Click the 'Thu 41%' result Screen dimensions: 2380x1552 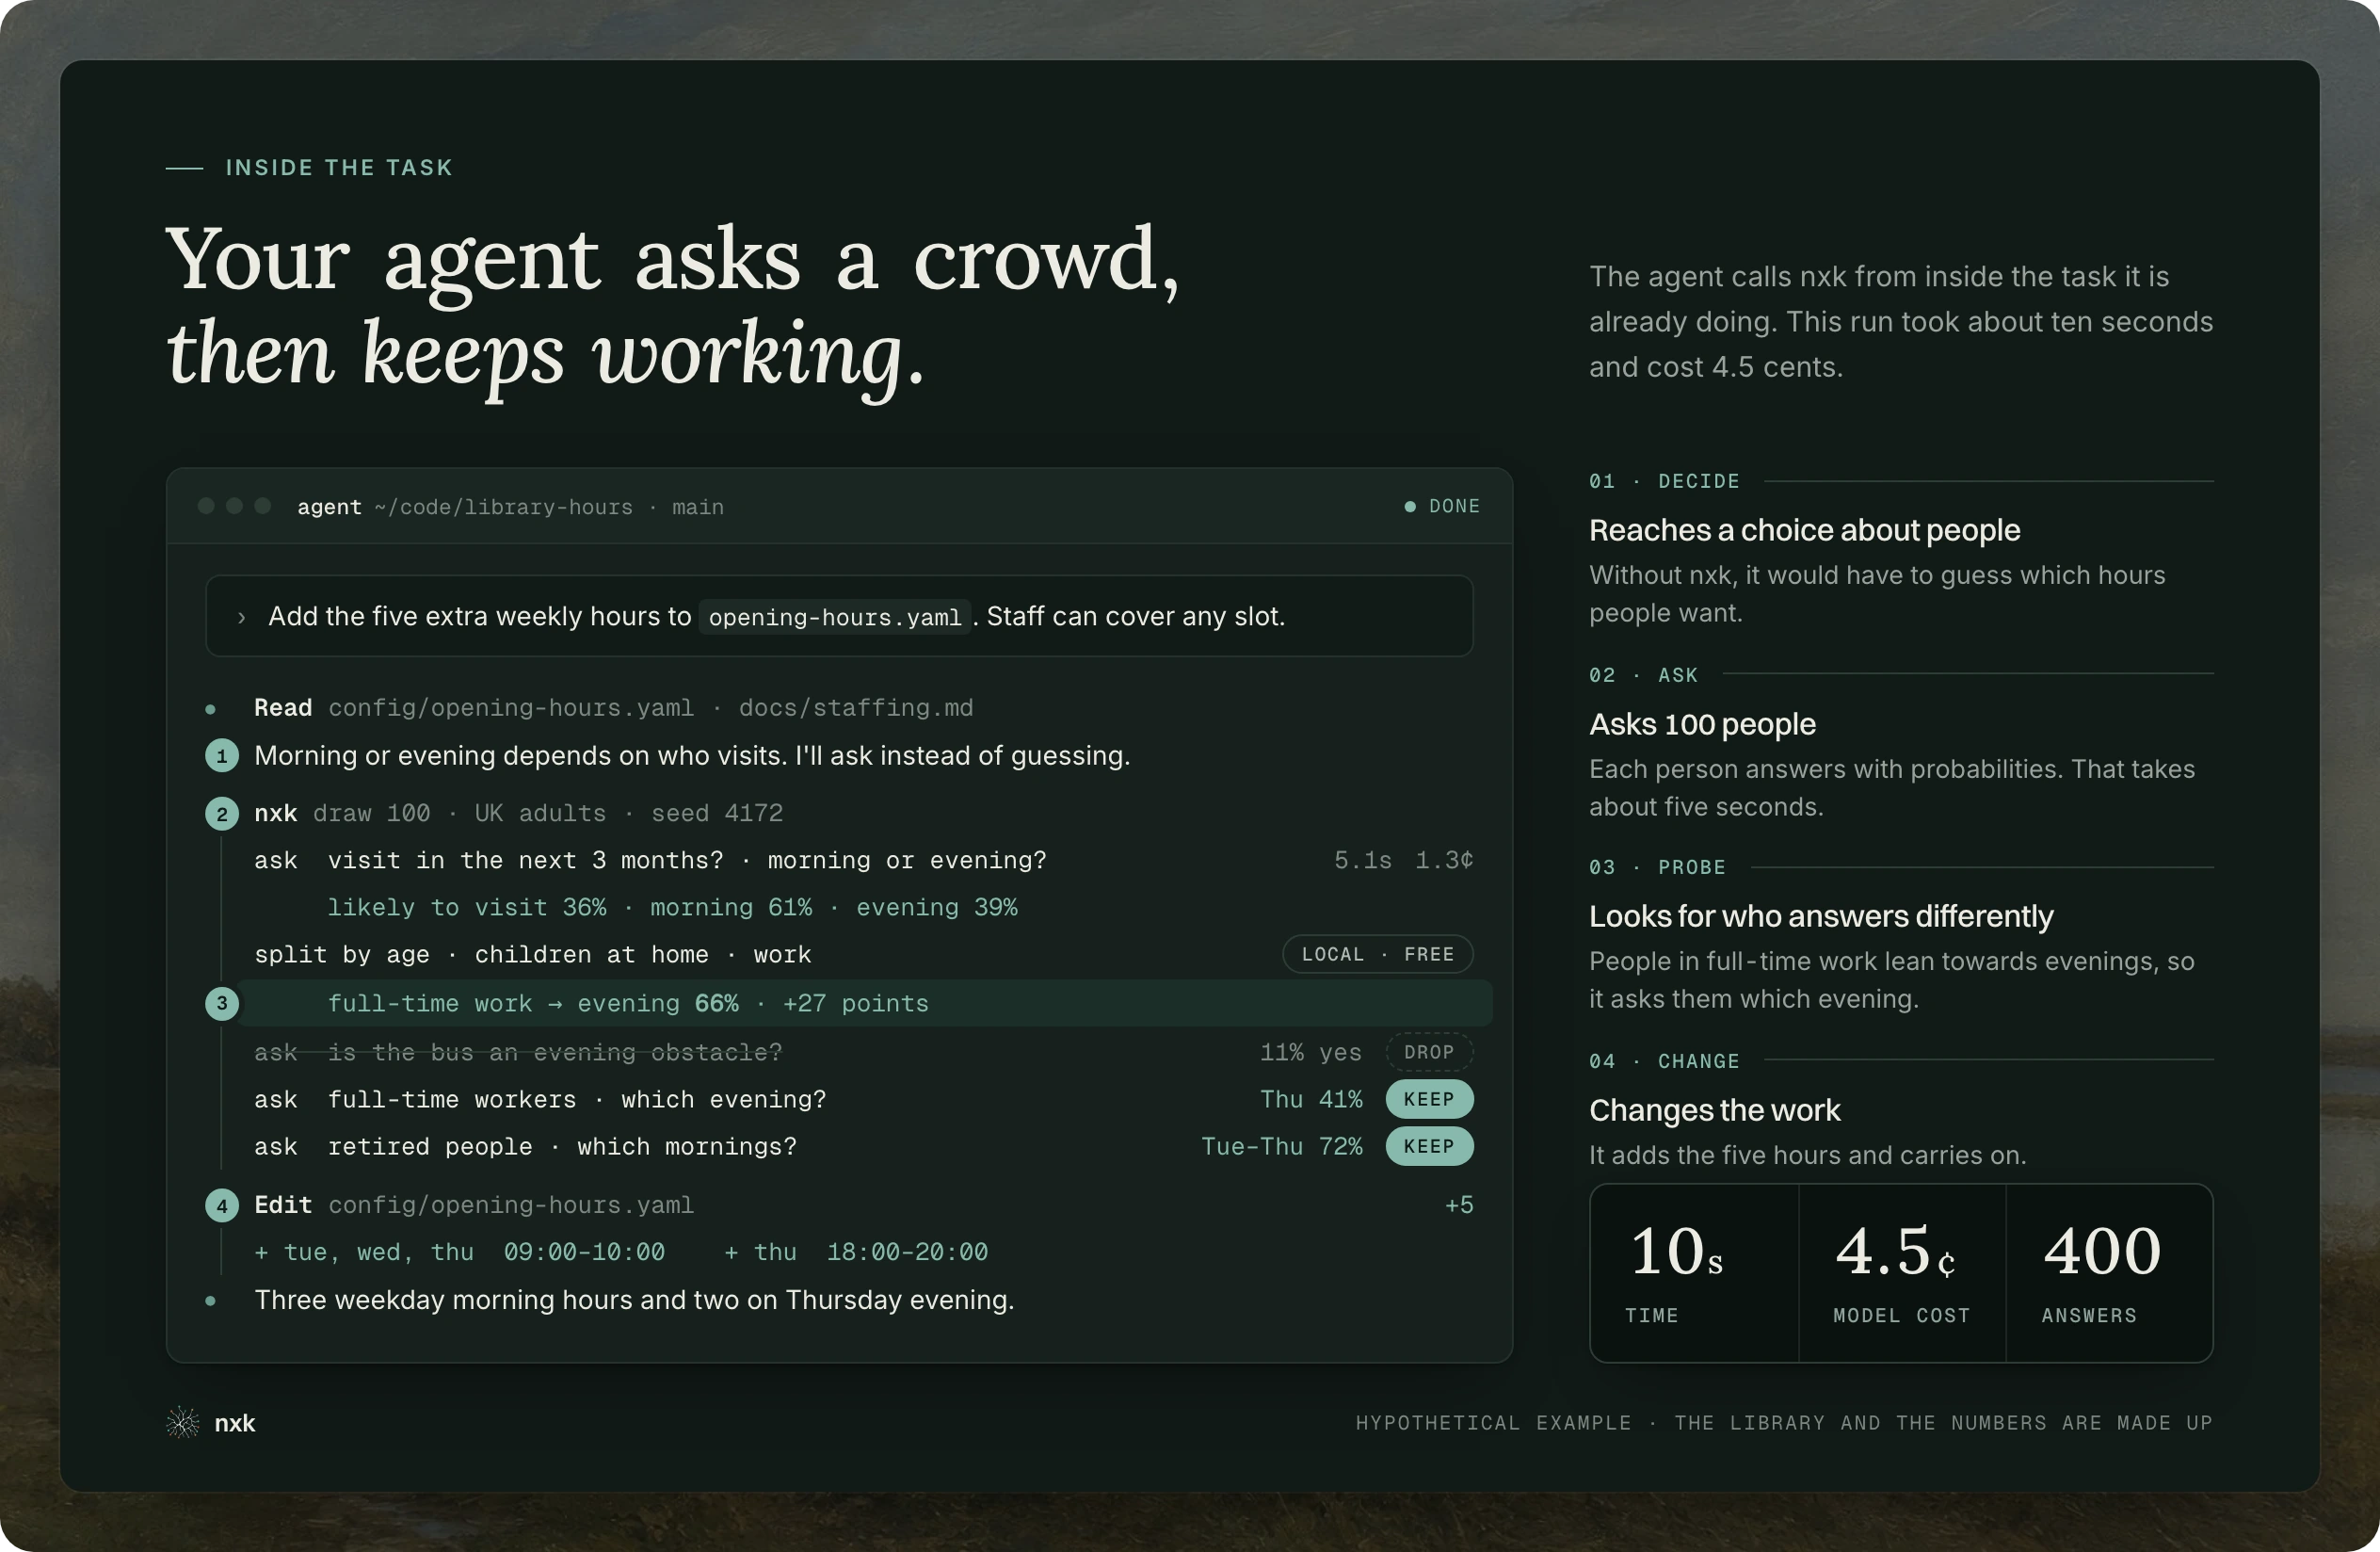(x=1311, y=1099)
